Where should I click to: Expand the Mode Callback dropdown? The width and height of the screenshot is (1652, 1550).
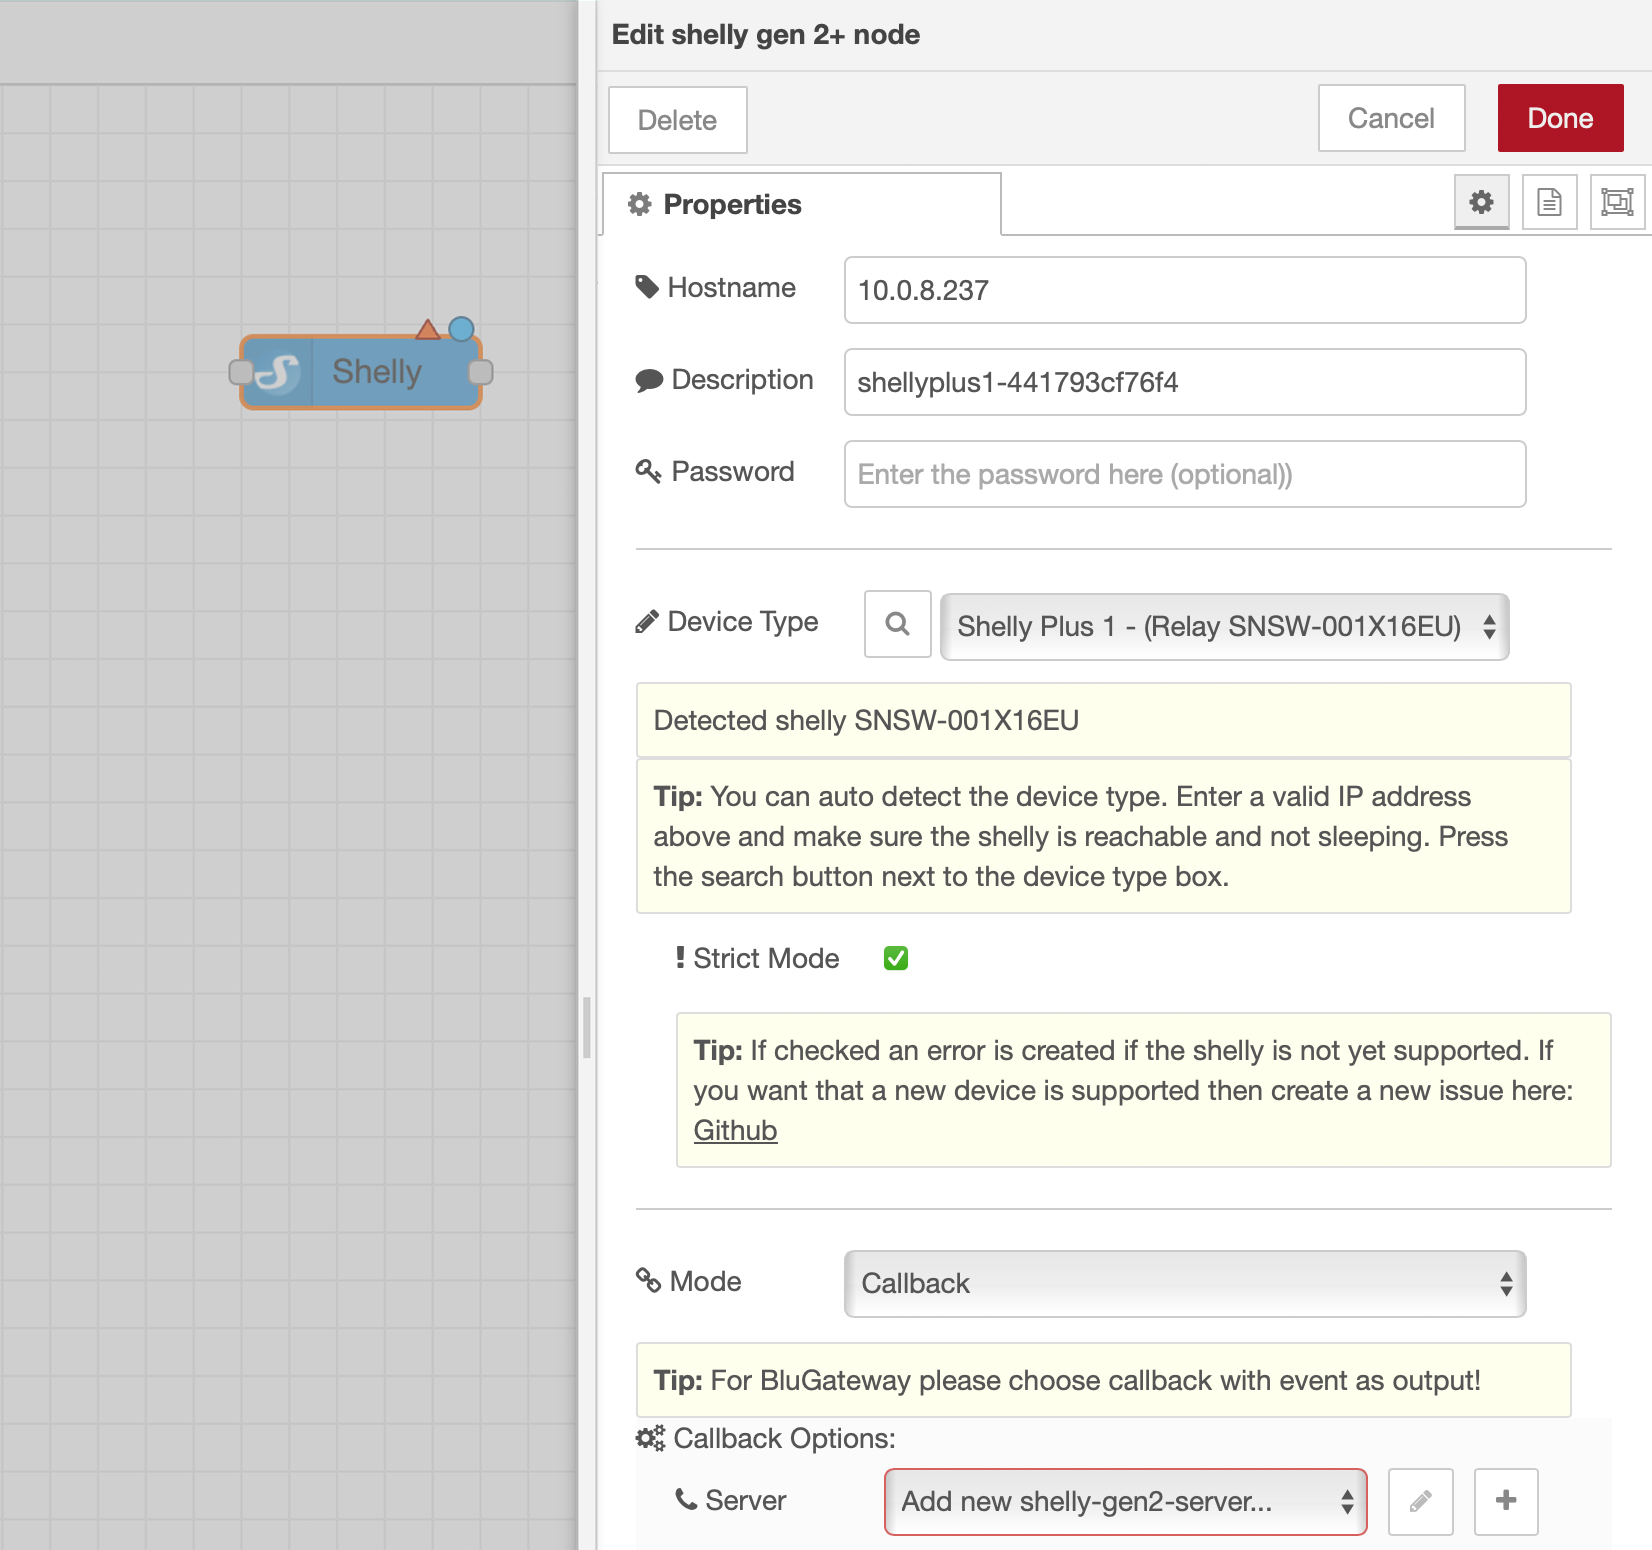click(1184, 1284)
